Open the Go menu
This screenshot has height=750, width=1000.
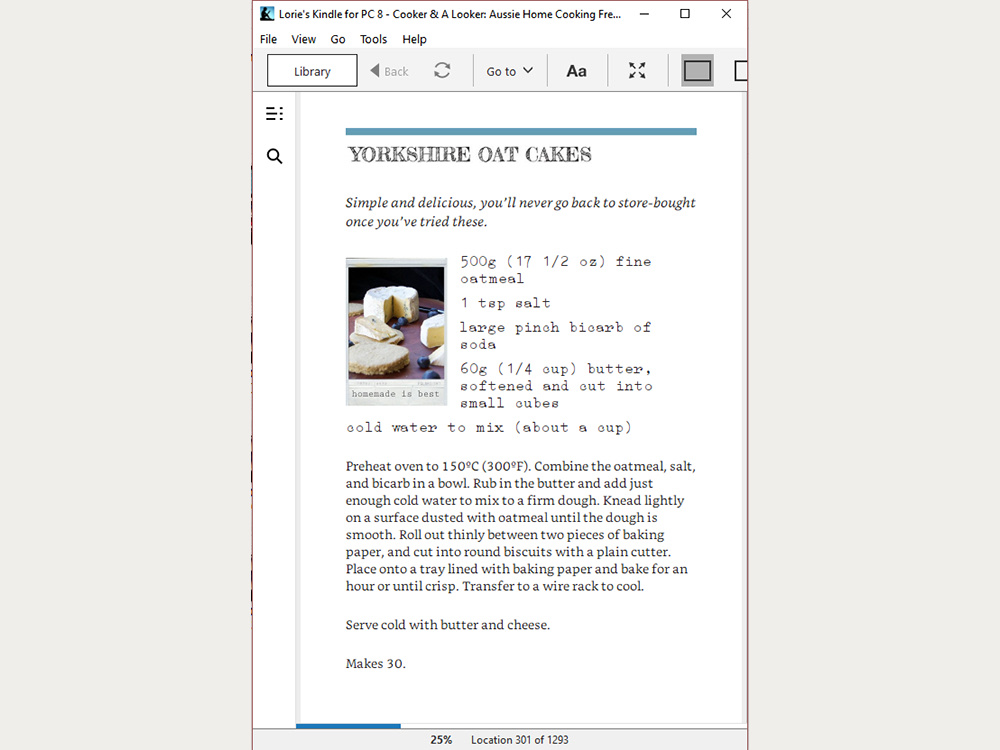338,39
